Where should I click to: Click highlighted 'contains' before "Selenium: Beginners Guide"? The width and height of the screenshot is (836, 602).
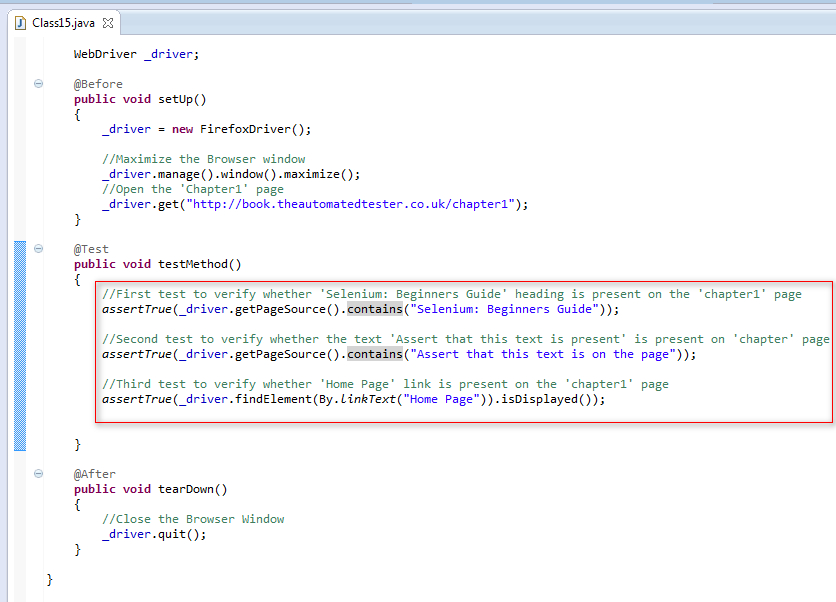point(375,309)
